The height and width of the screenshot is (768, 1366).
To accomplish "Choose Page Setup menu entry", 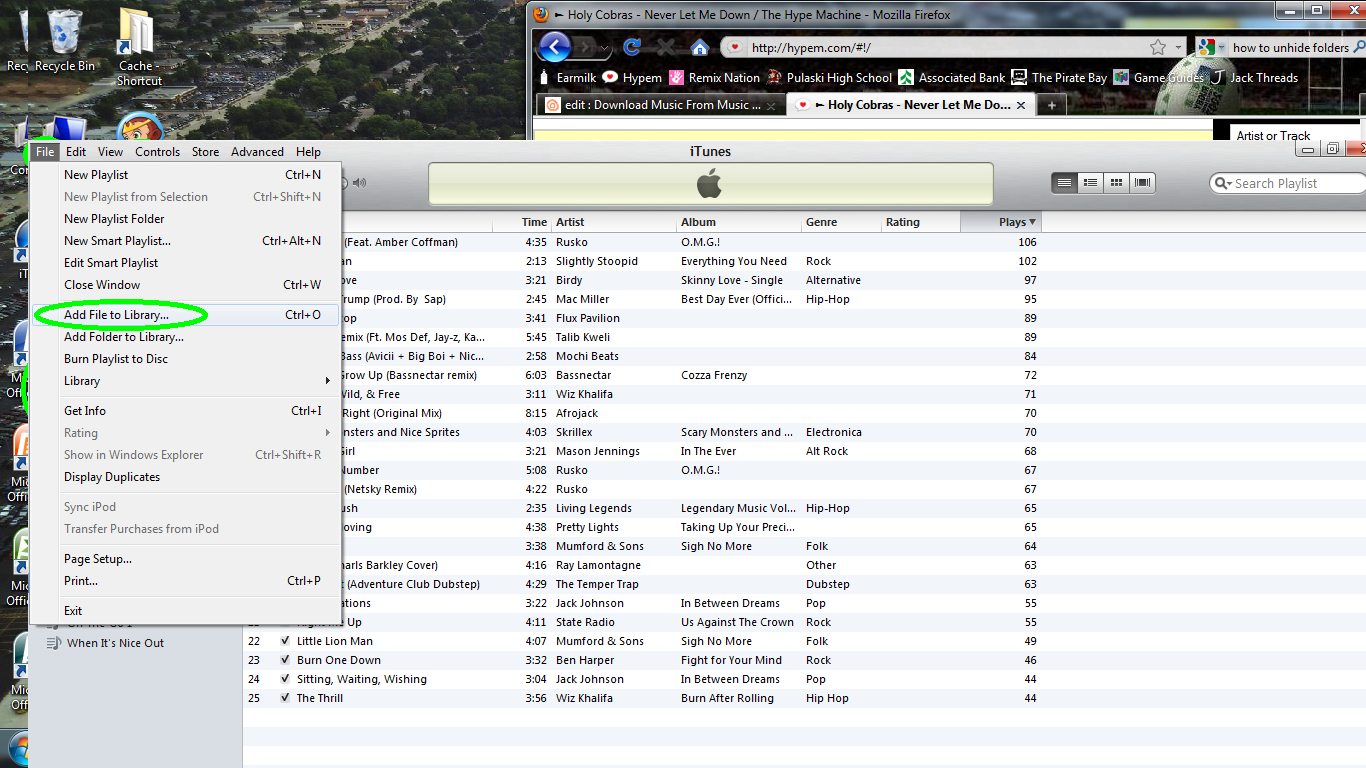I will [186, 559].
